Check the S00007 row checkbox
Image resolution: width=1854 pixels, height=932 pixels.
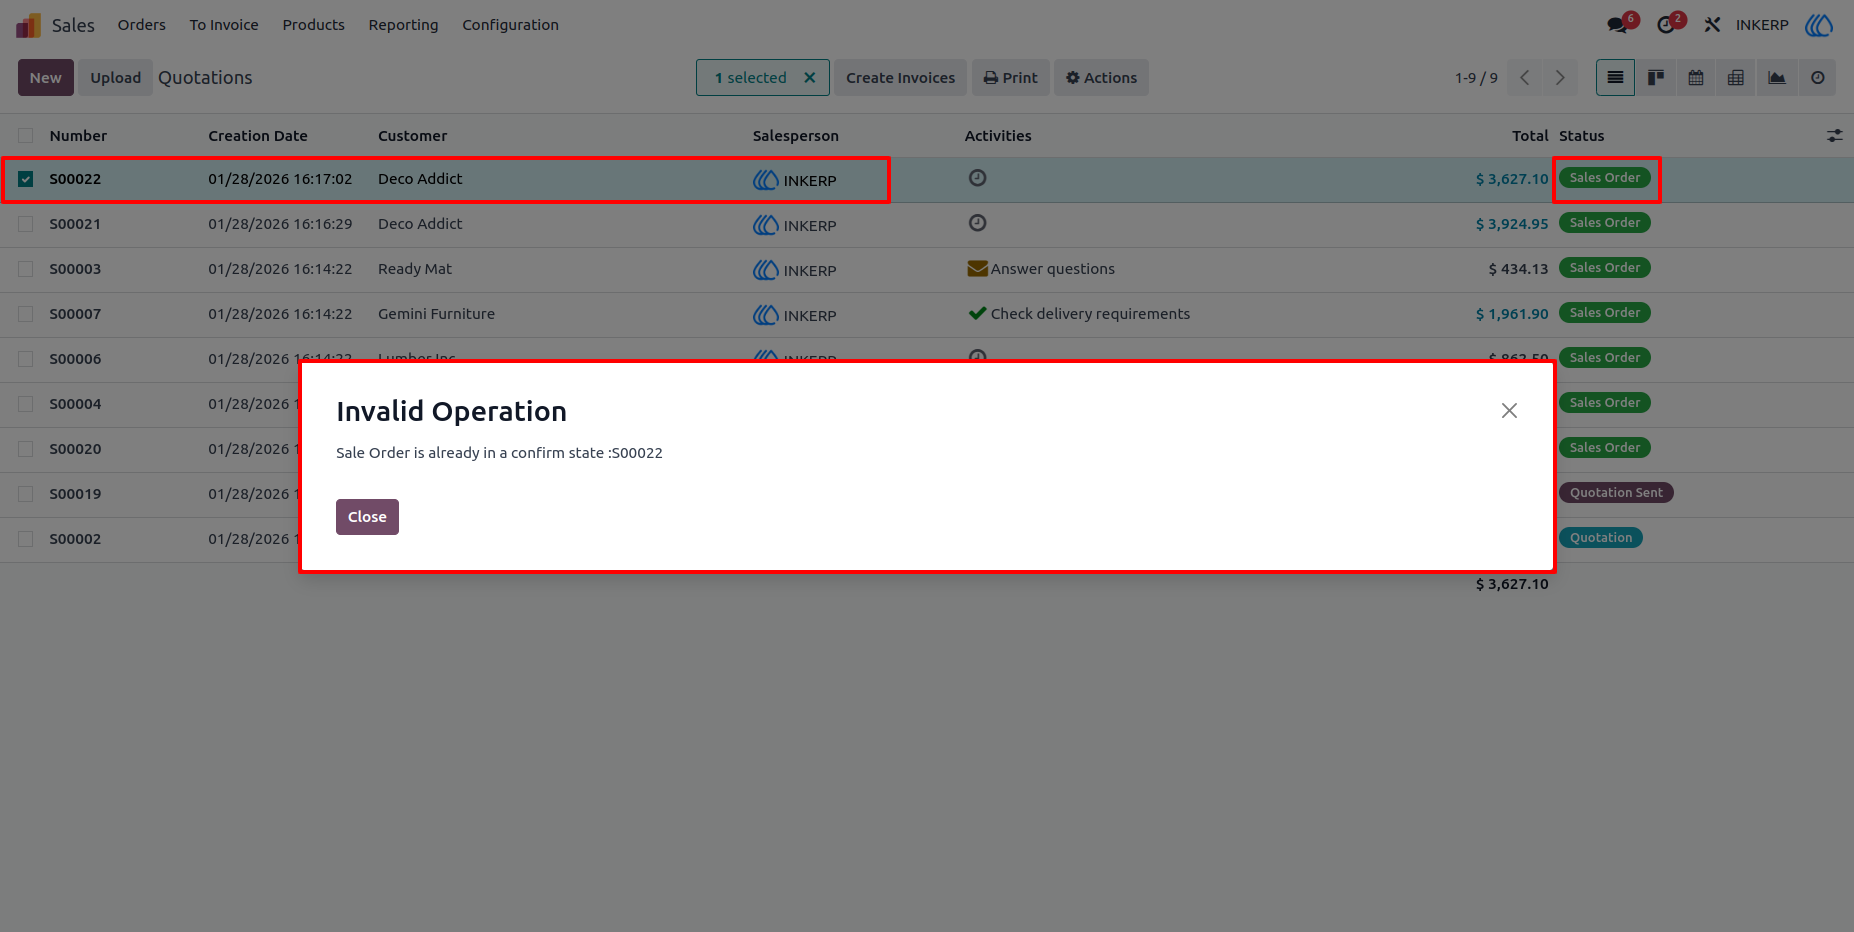point(26,314)
